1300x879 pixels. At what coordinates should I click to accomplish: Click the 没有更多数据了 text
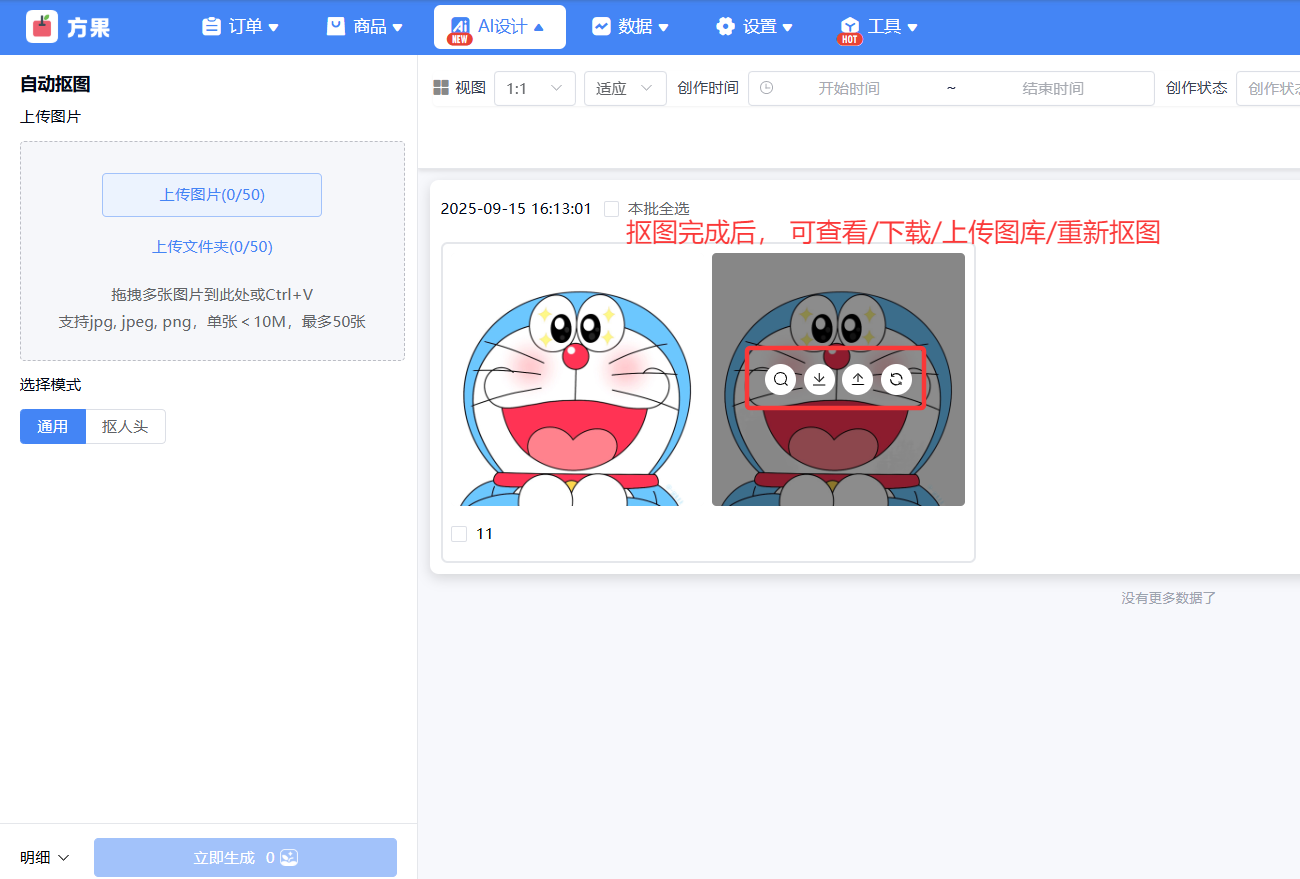[1168, 598]
